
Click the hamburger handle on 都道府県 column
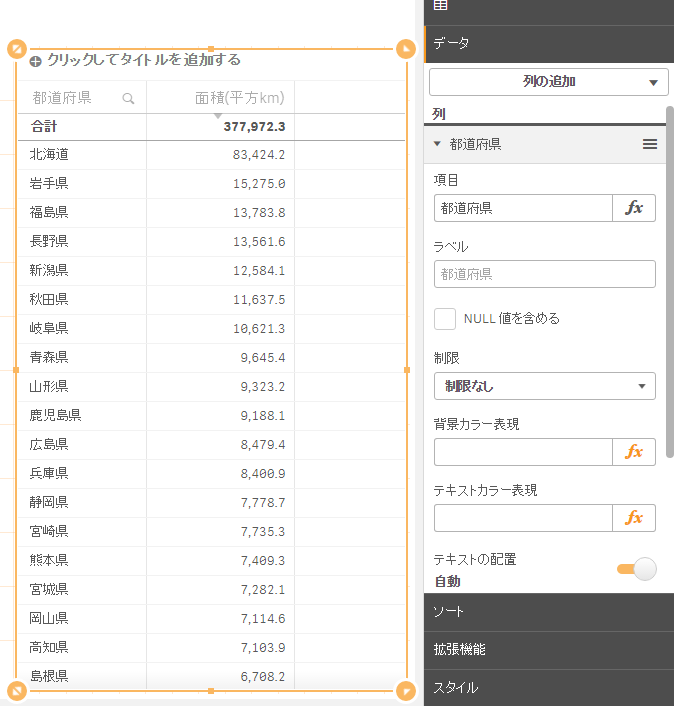tap(650, 144)
